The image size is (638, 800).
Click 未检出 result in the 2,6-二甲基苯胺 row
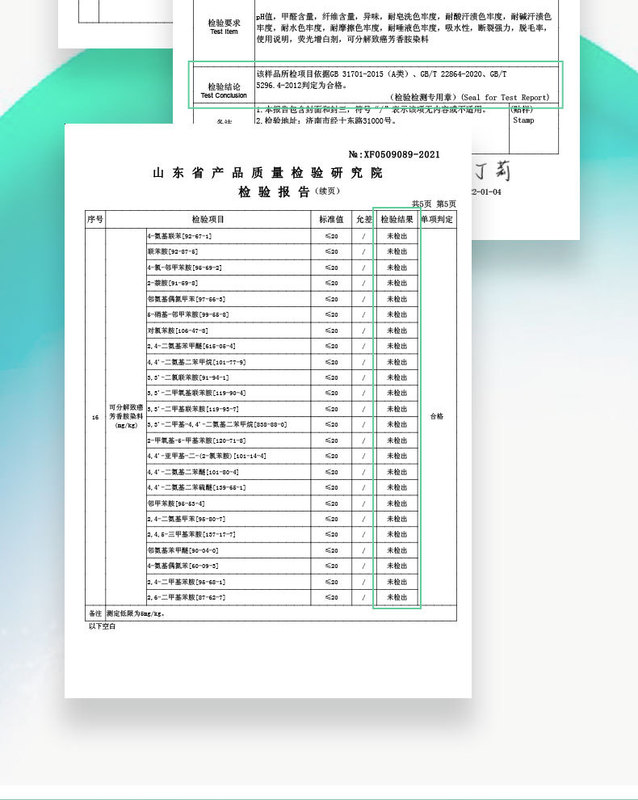point(397,597)
